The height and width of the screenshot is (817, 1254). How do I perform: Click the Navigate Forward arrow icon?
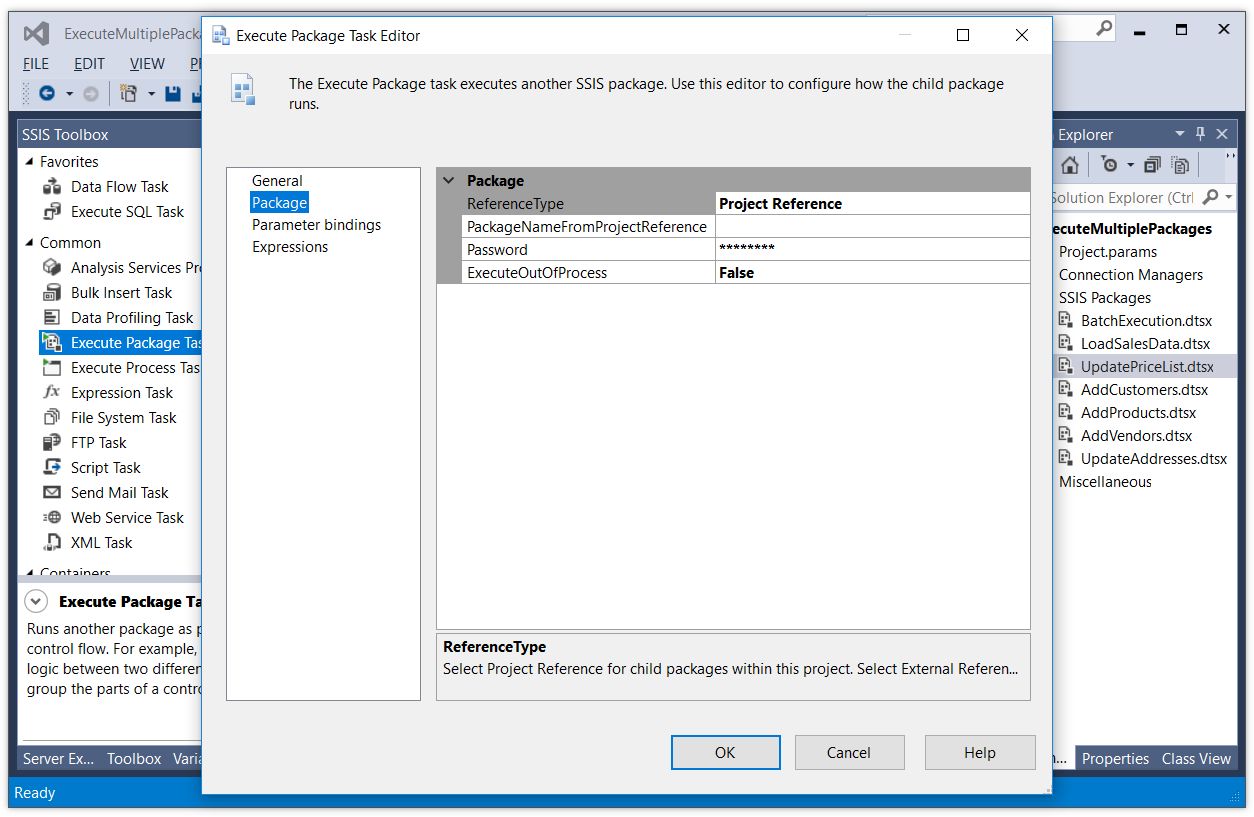(91, 93)
